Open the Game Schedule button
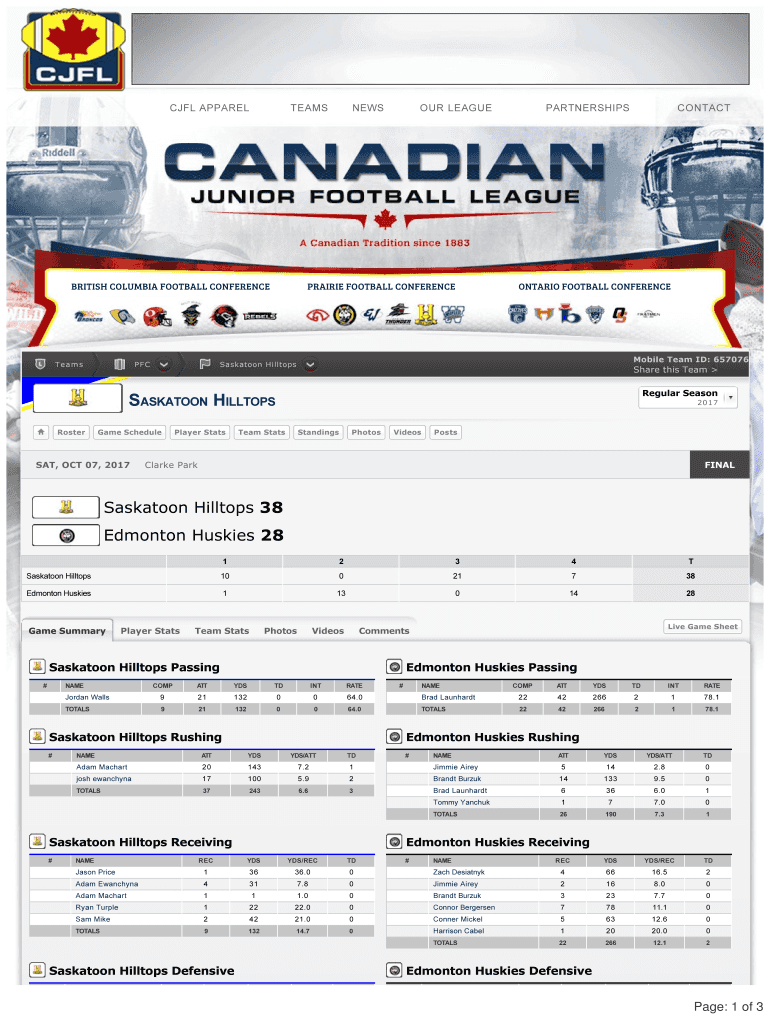The image size is (770, 1024). pos(129,432)
